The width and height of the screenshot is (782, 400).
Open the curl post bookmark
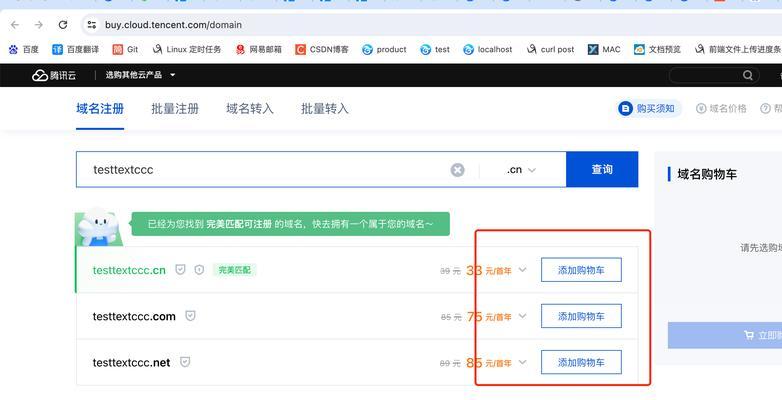(550, 49)
